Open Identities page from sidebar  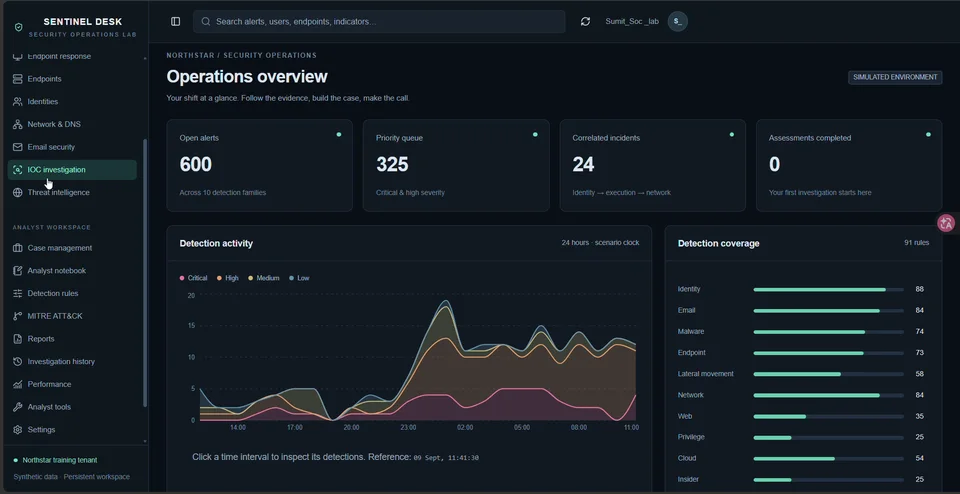click(x=72, y=102)
